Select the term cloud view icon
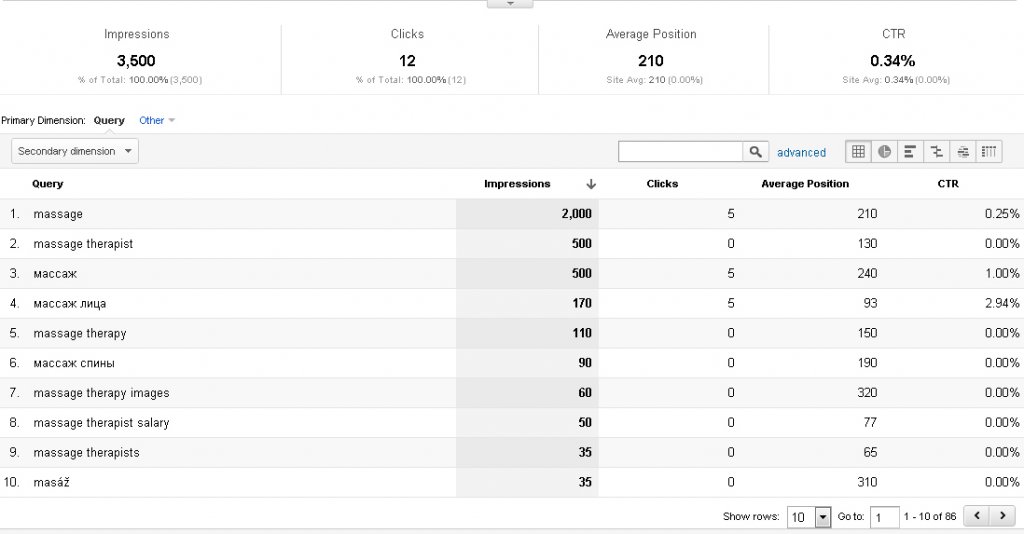 point(963,152)
